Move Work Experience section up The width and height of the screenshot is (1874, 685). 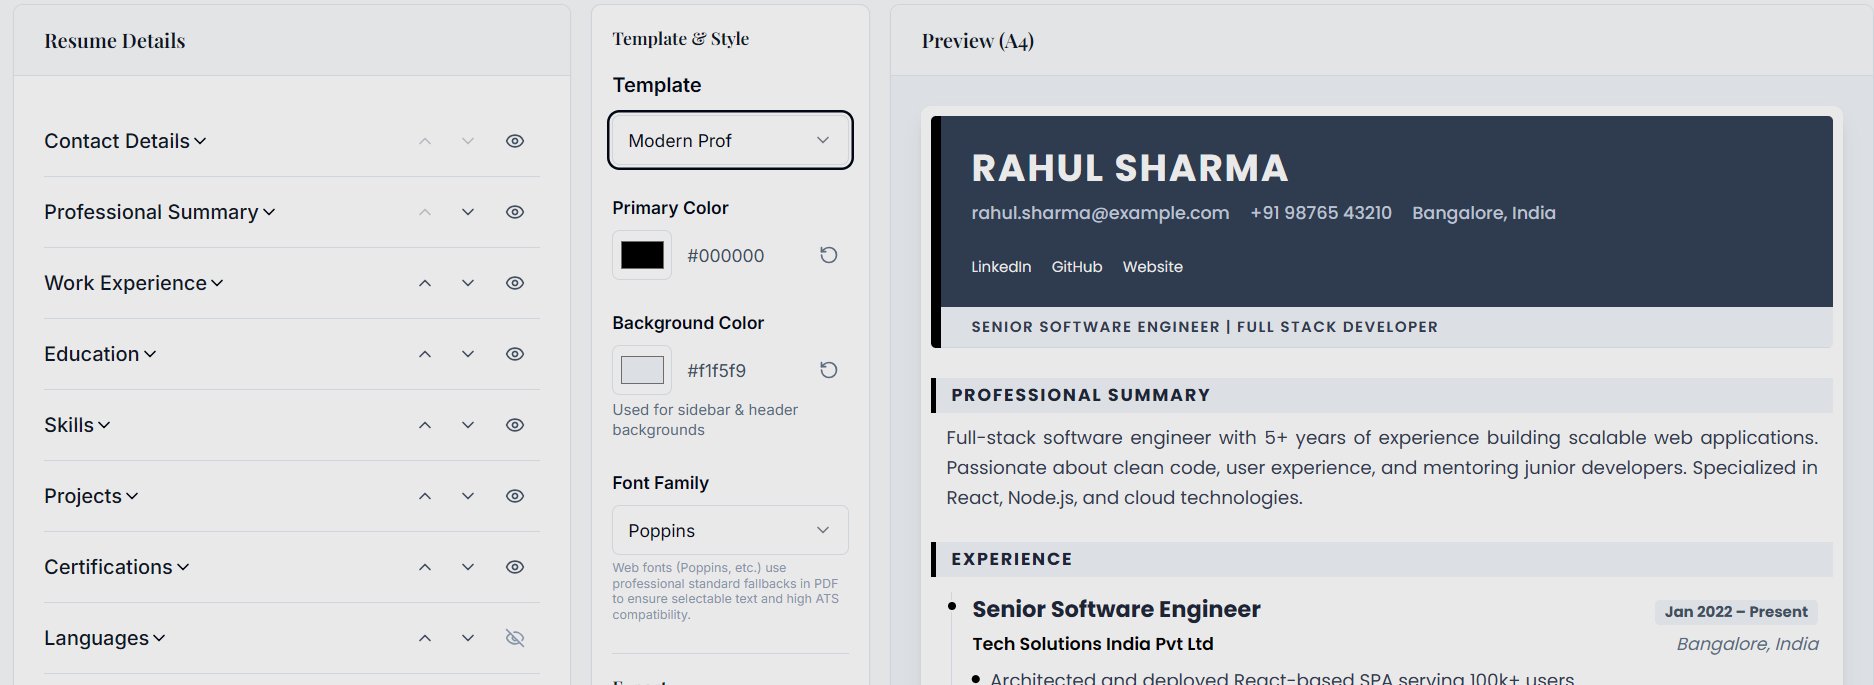tap(424, 283)
